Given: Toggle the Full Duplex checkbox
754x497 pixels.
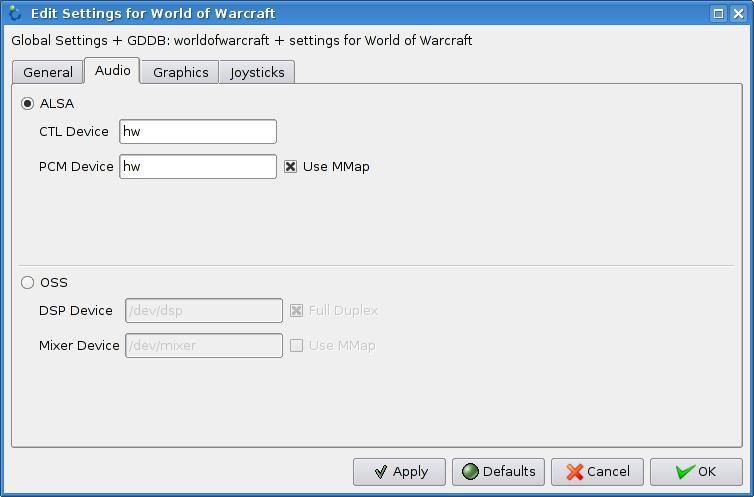Looking at the screenshot, I should 297,310.
